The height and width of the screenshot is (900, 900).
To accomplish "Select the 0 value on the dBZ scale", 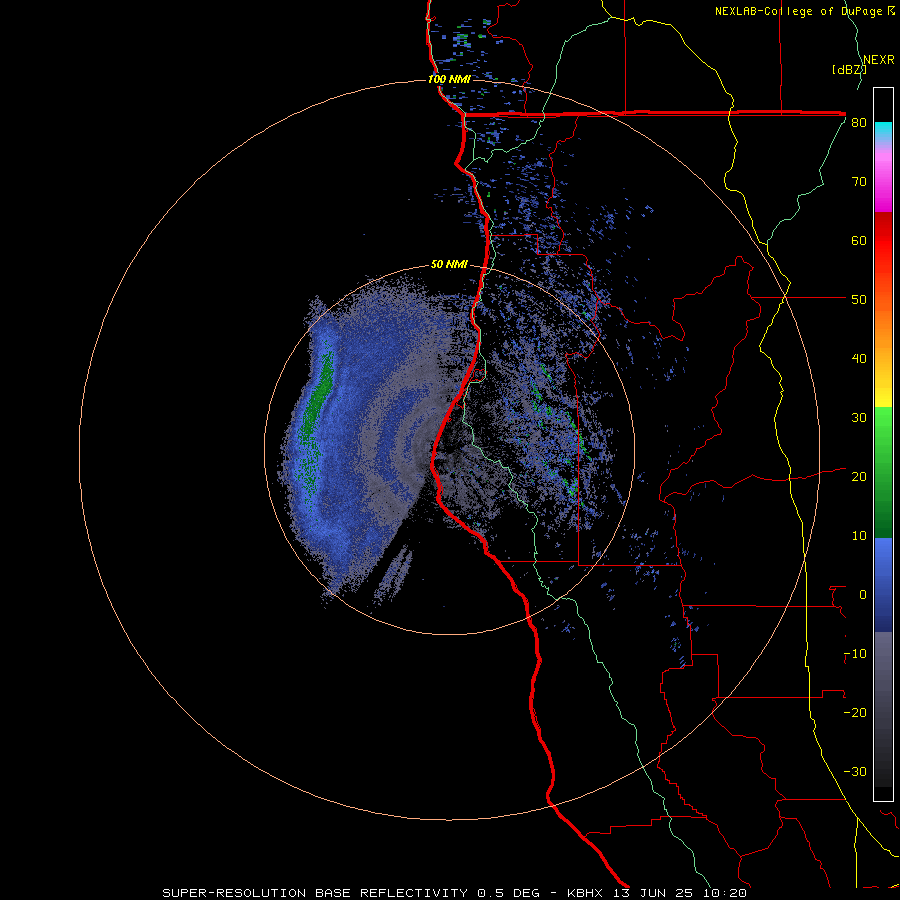I will click(863, 595).
